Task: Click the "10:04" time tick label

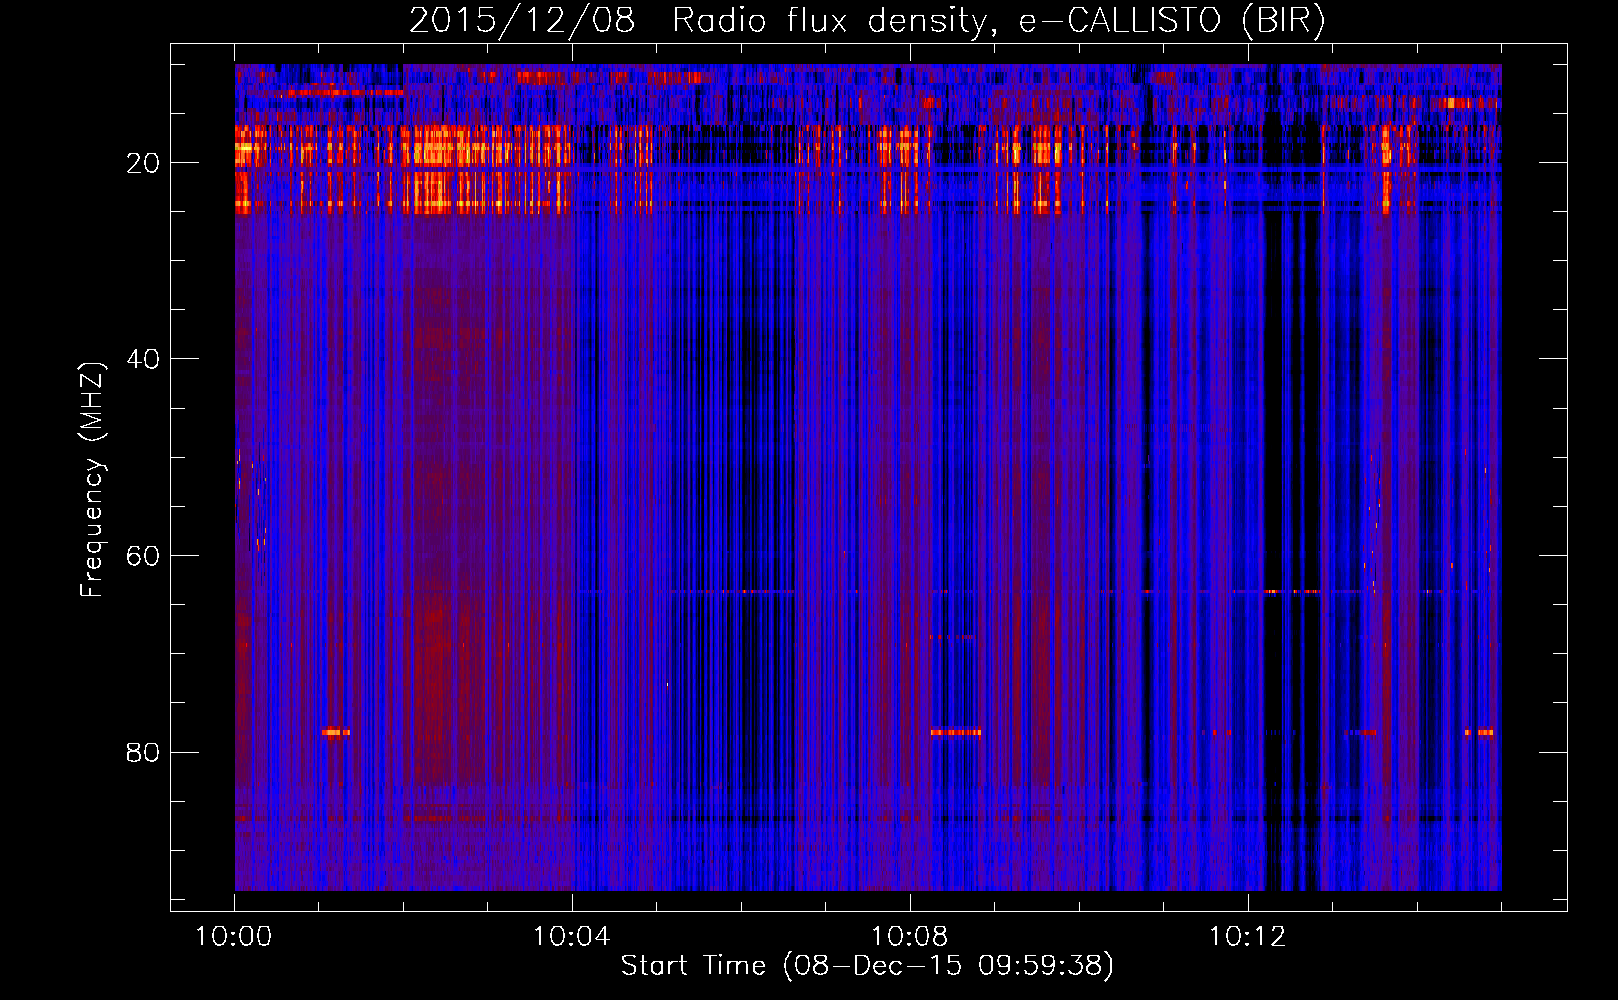Action: tap(571, 937)
